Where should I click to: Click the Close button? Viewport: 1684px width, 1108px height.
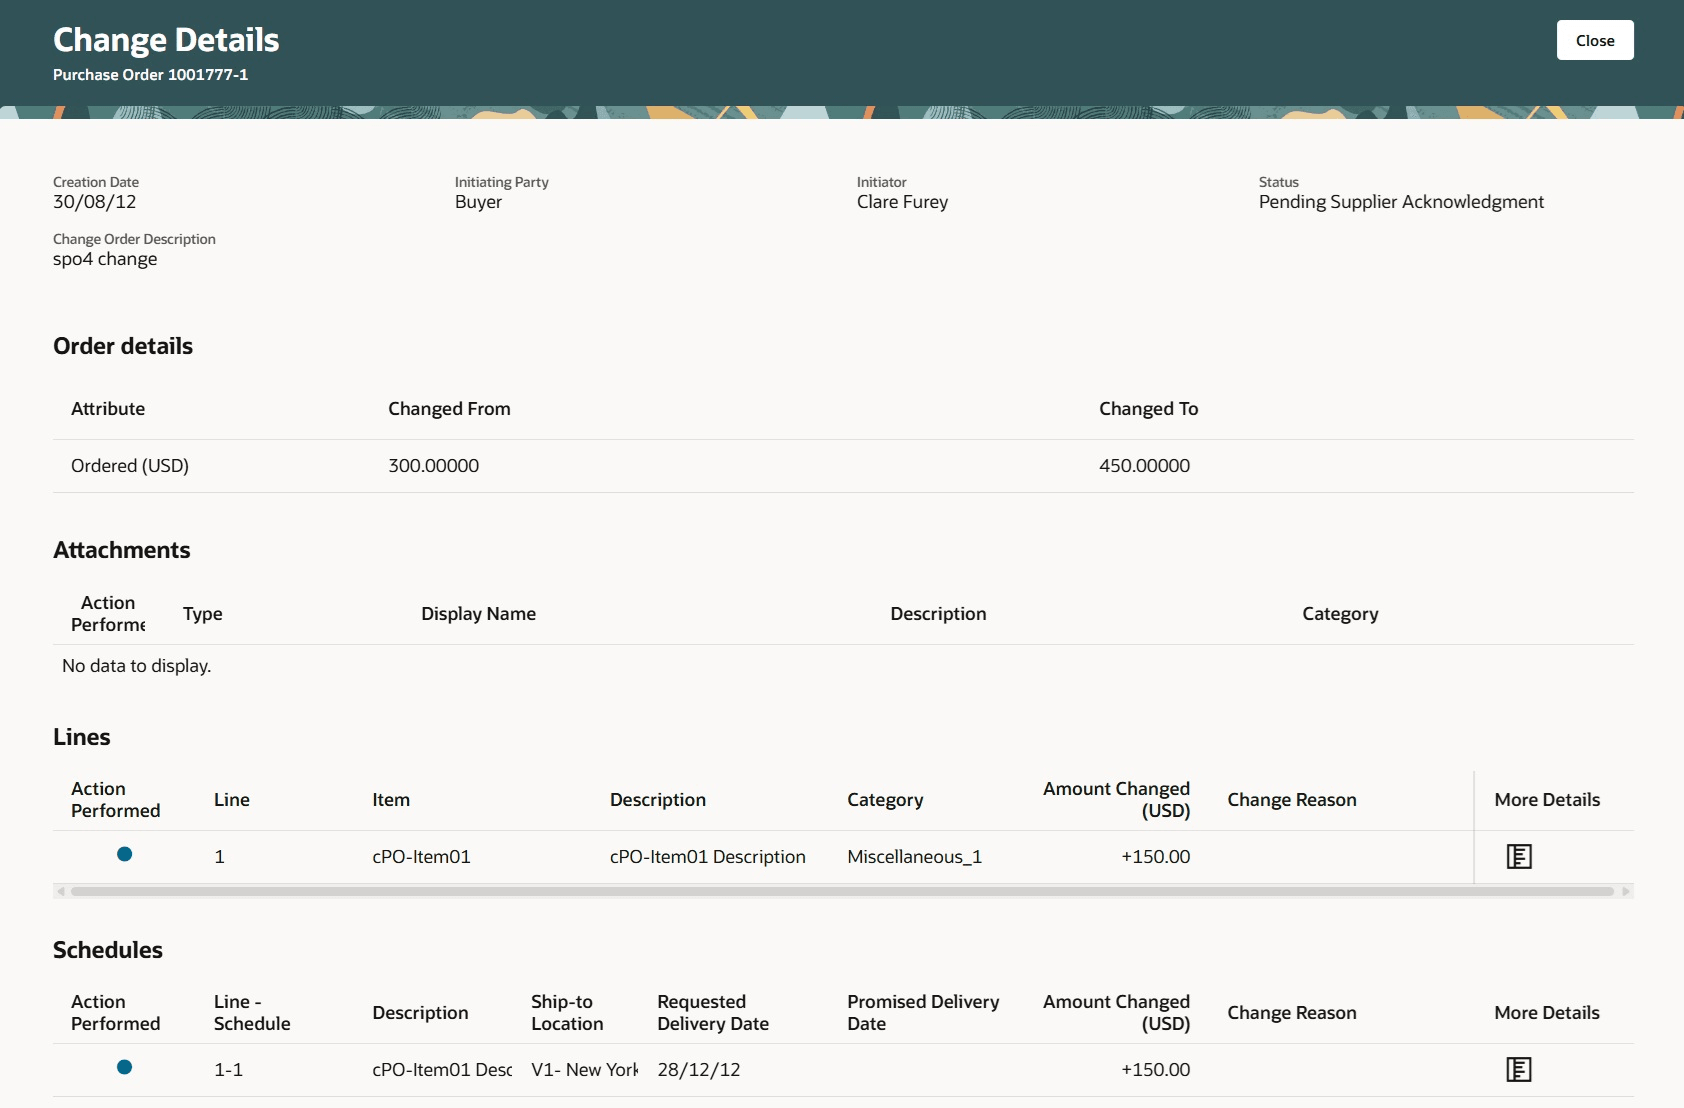(1594, 40)
